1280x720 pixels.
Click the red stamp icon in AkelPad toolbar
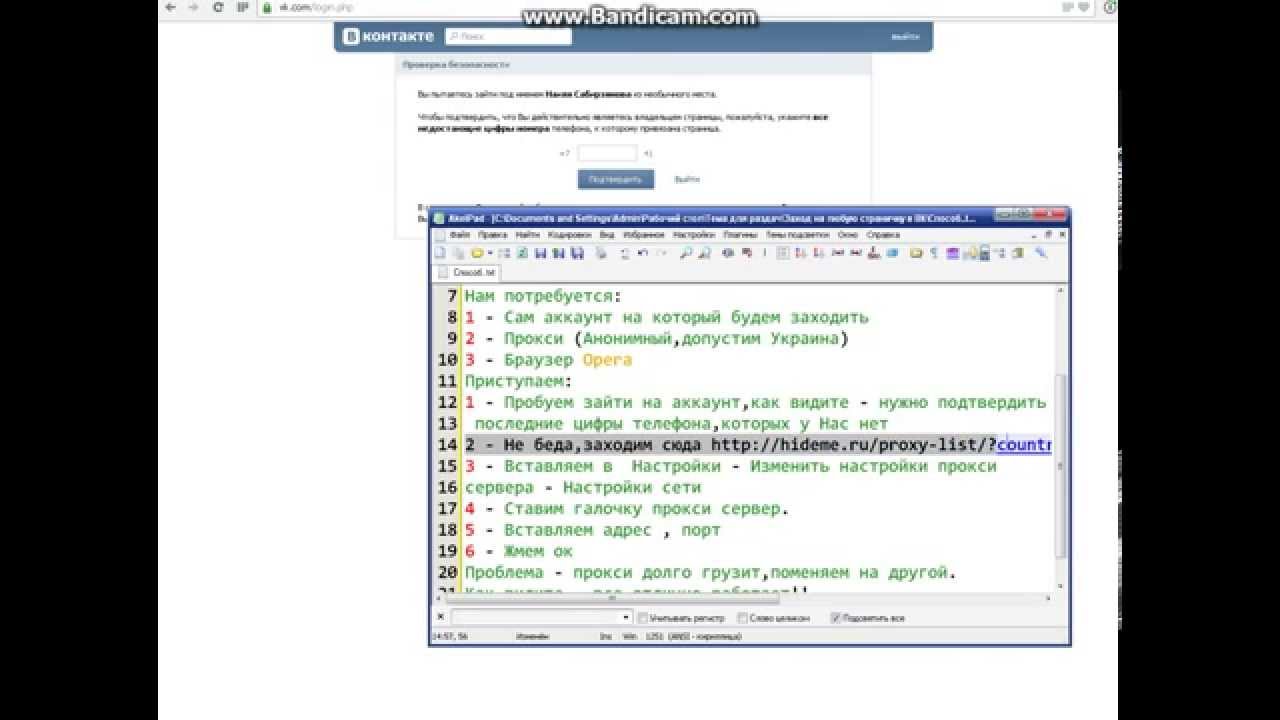click(872, 254)
